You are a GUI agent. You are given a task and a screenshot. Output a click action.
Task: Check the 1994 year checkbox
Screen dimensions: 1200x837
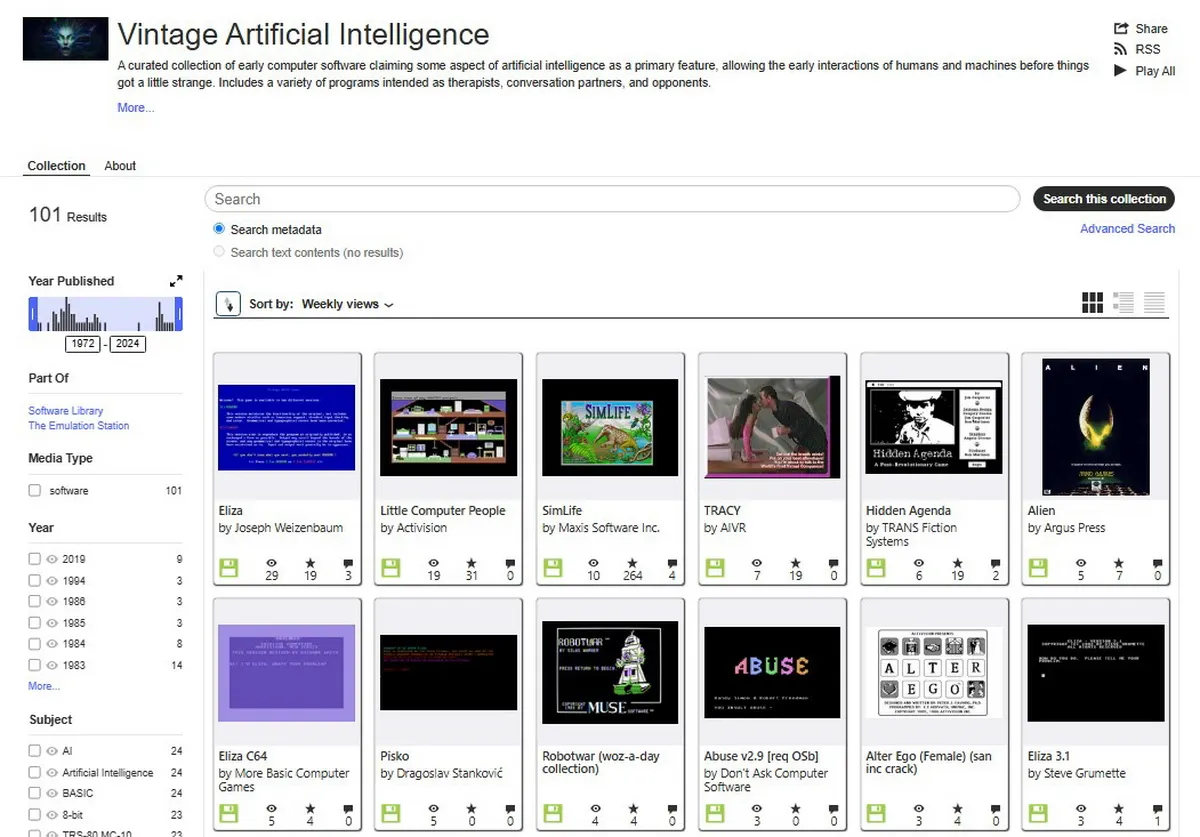click(x=35, y=580)
